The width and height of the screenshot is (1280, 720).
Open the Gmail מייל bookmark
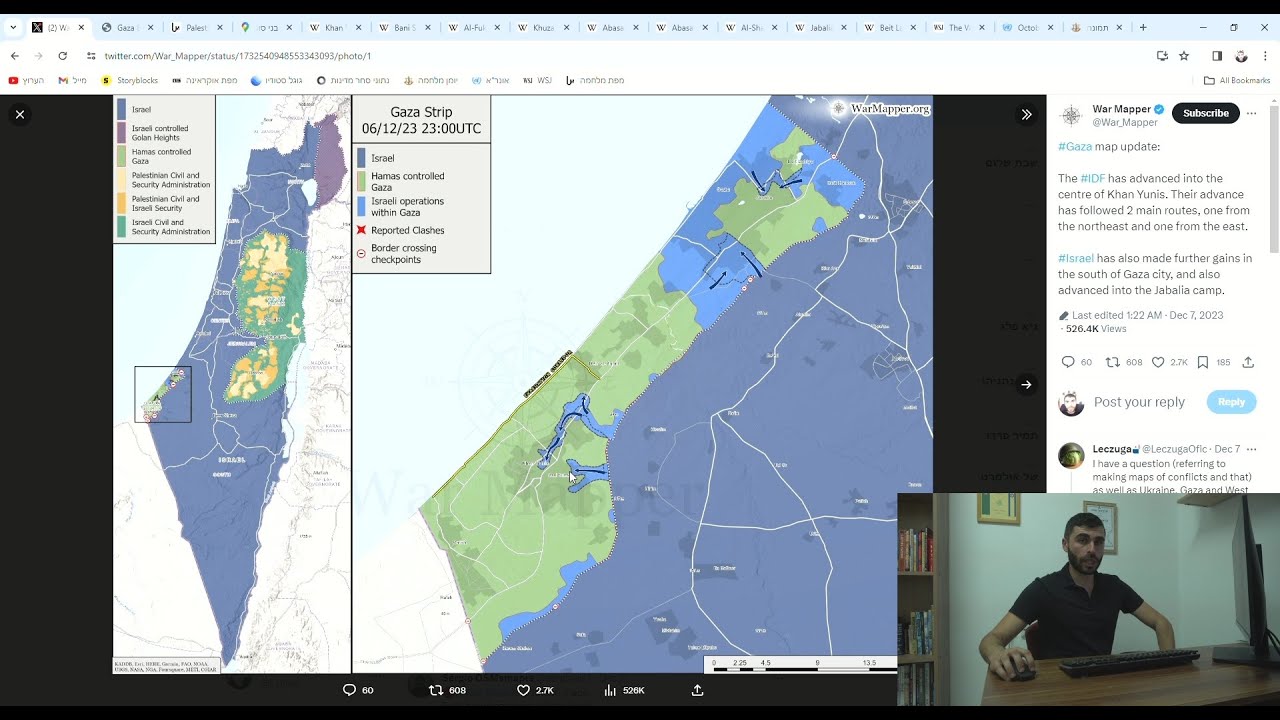(72, 80)
